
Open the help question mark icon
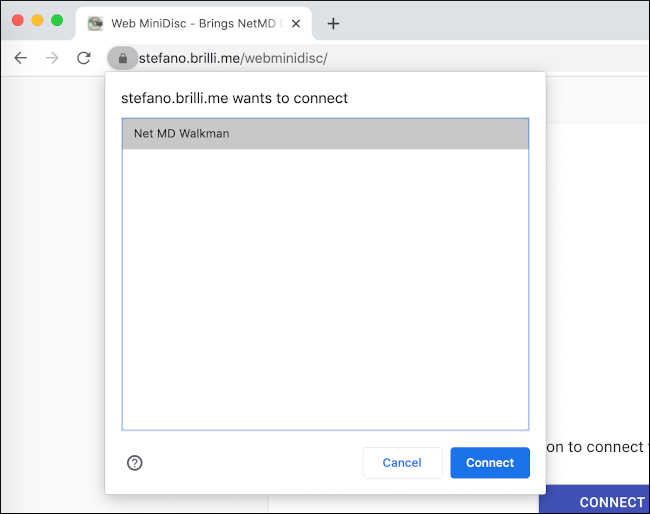135,463
